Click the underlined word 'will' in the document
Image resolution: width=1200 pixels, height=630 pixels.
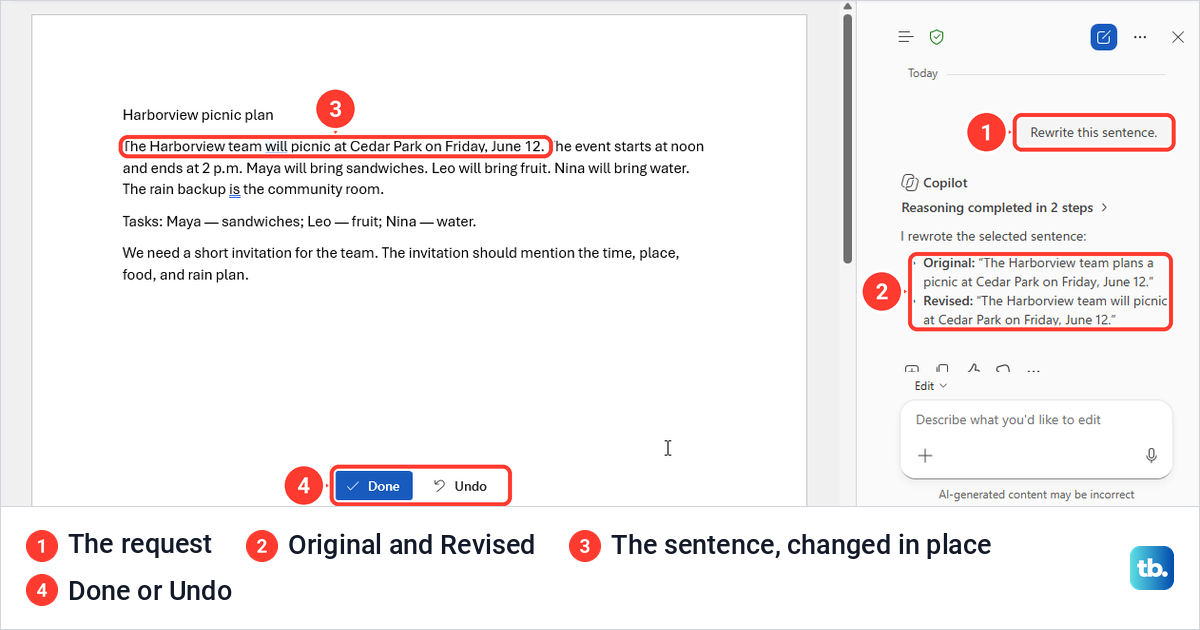click(276, 146)
